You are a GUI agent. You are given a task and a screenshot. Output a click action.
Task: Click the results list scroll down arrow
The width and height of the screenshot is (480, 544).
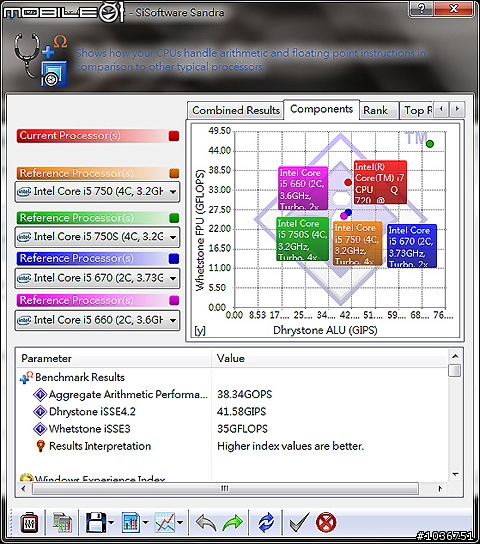pos(455,474)
